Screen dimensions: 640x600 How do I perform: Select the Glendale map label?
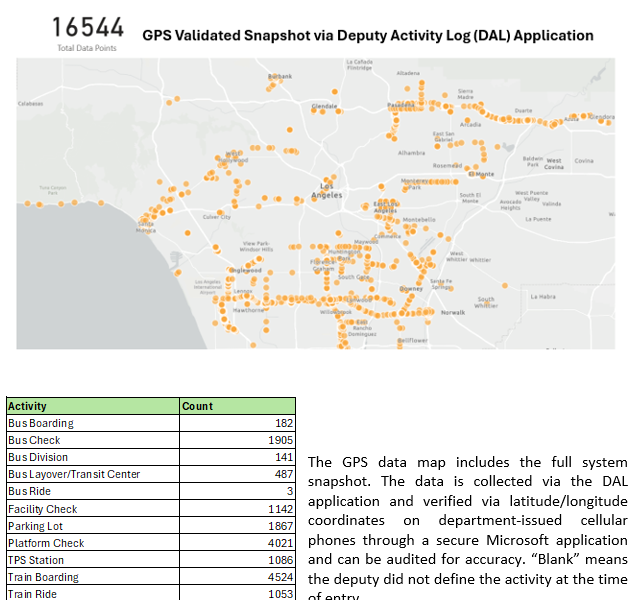point(324,105)
